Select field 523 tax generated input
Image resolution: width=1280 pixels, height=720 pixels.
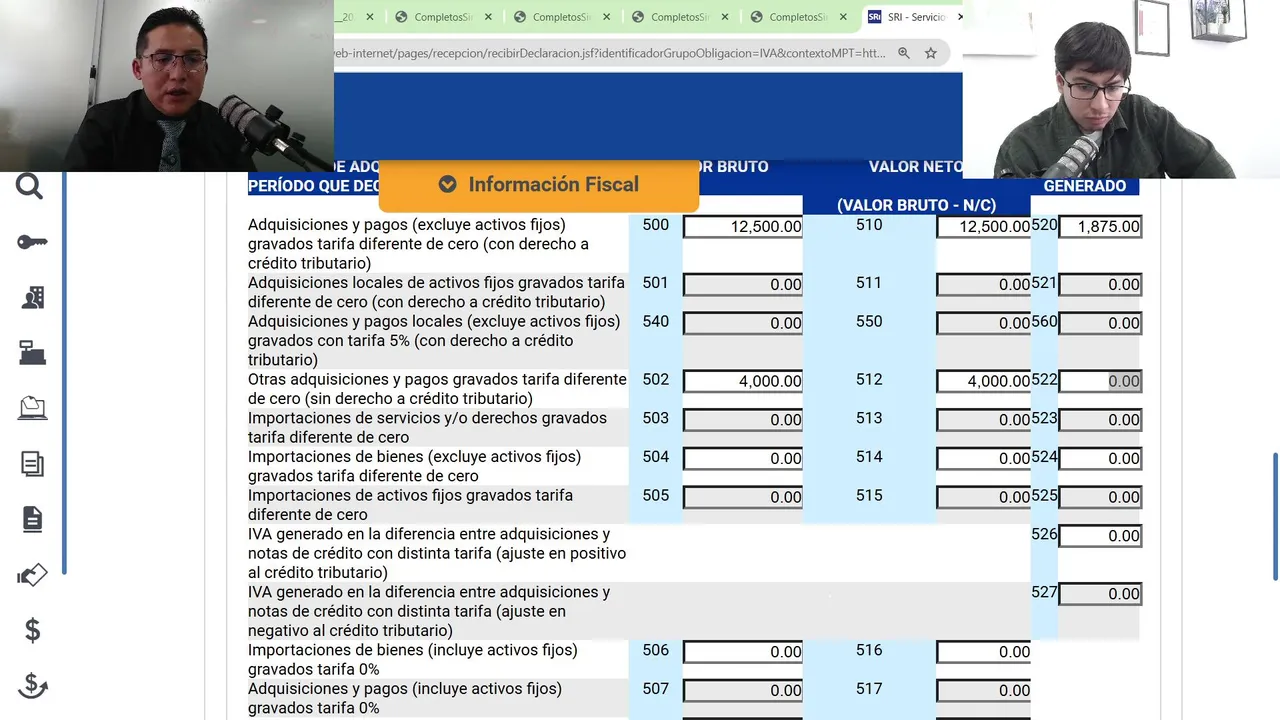pyautogui.click(x=1100, y=420)
